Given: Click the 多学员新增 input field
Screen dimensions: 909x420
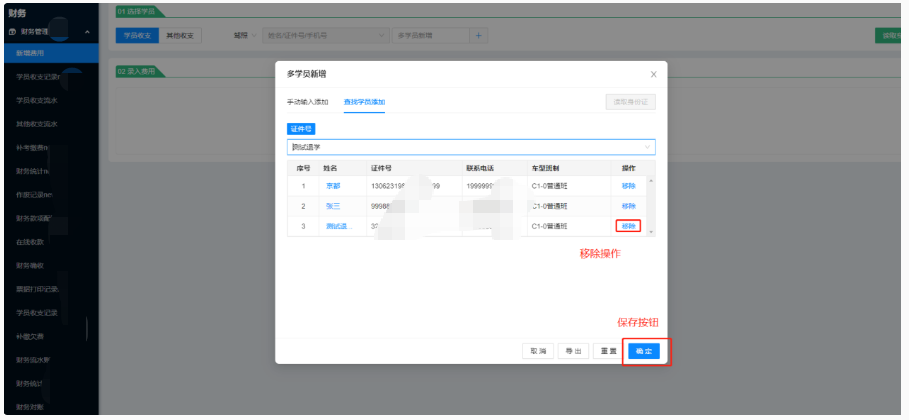Looking at the screenshot, I should [431, 35].
